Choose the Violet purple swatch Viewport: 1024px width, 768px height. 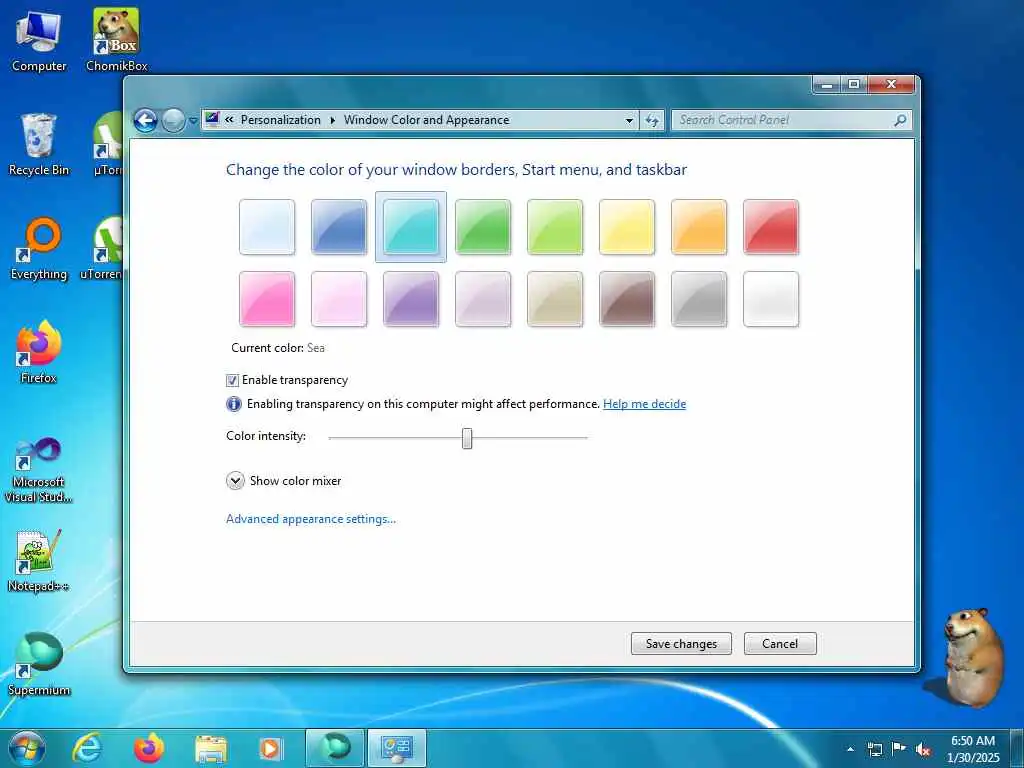pyautogui.click(x=411, y=299)
